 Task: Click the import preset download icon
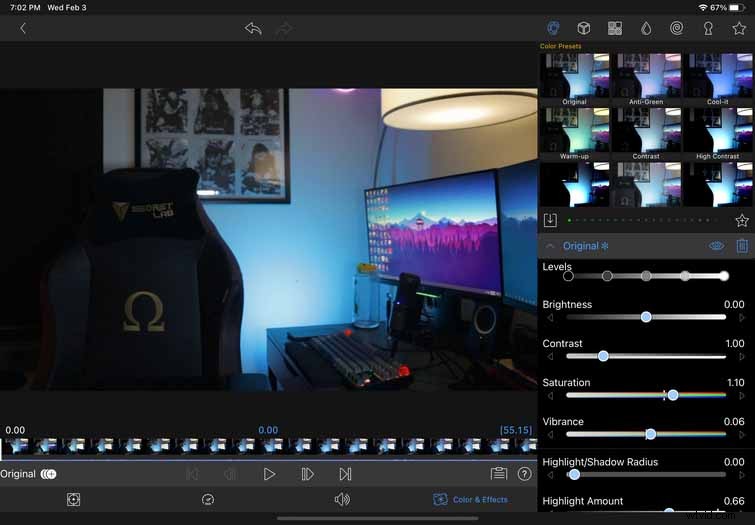pyautogui.click(x=550, y=220)
